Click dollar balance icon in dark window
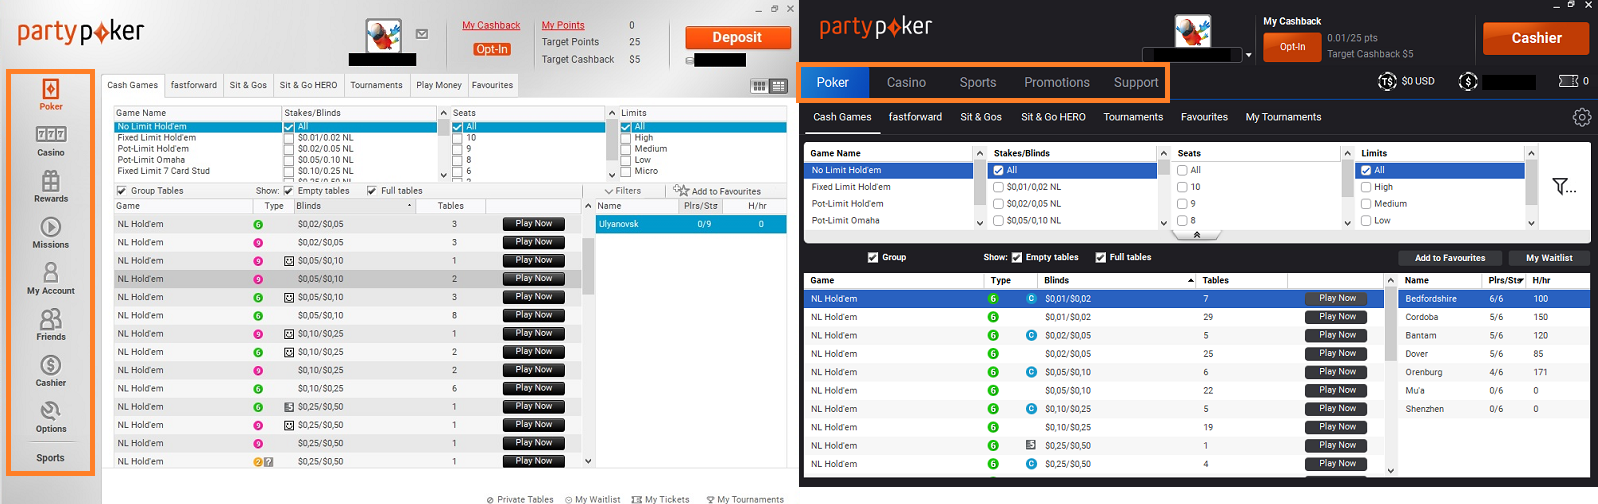Viewport: 1598px width, 504px height. click(1467, 82)
